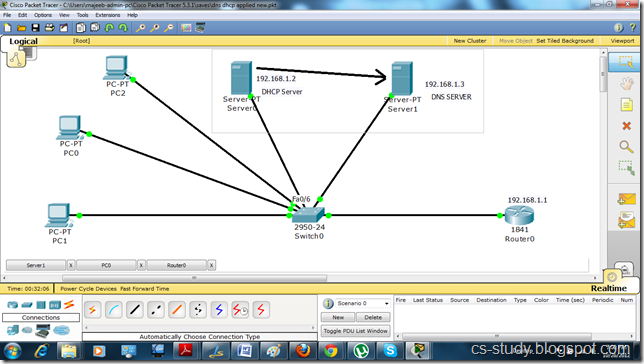Viewport: 644px width, 364px height.
Task: Open a file with the Open folder icon
Action: coord(21,28)
